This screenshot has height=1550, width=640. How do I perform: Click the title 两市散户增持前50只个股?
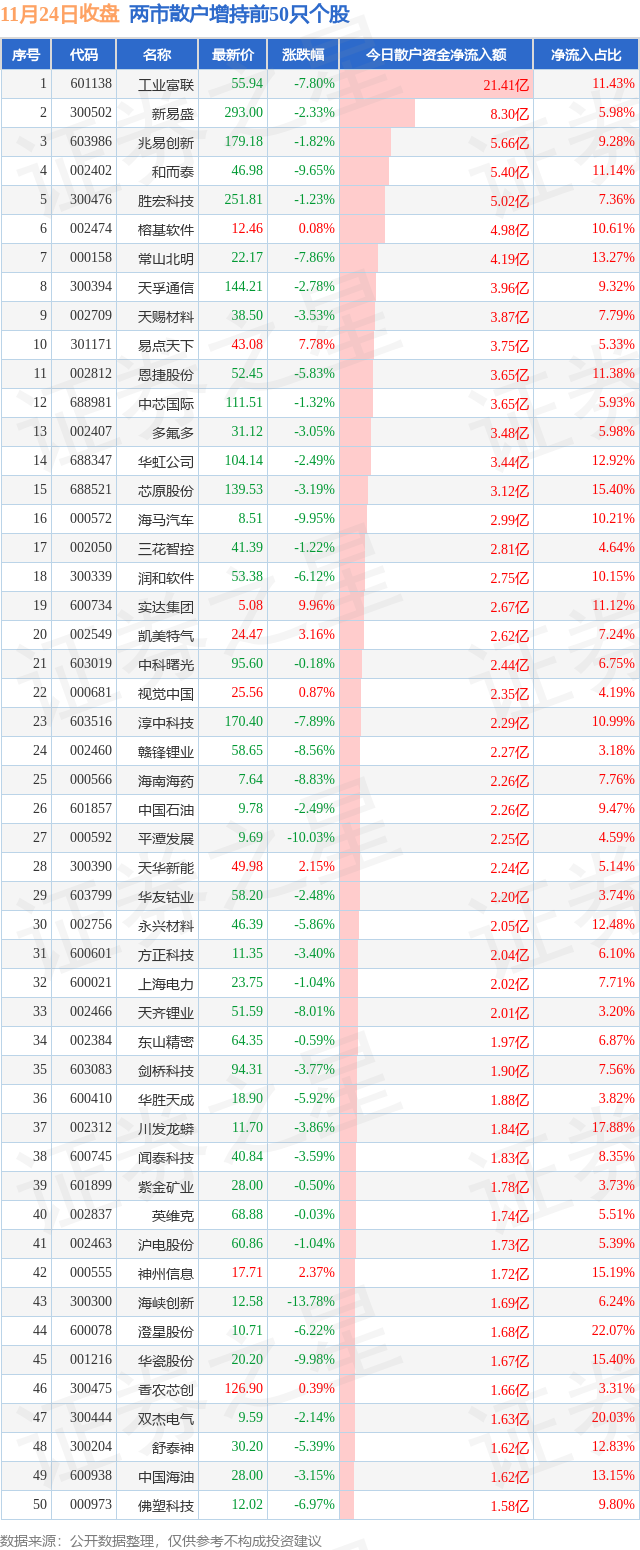[240, 15]
